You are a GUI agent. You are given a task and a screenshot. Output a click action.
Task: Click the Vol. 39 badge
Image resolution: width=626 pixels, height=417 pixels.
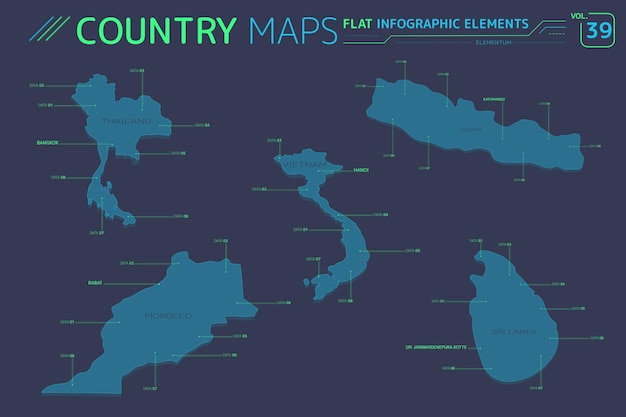coord(596,28)
